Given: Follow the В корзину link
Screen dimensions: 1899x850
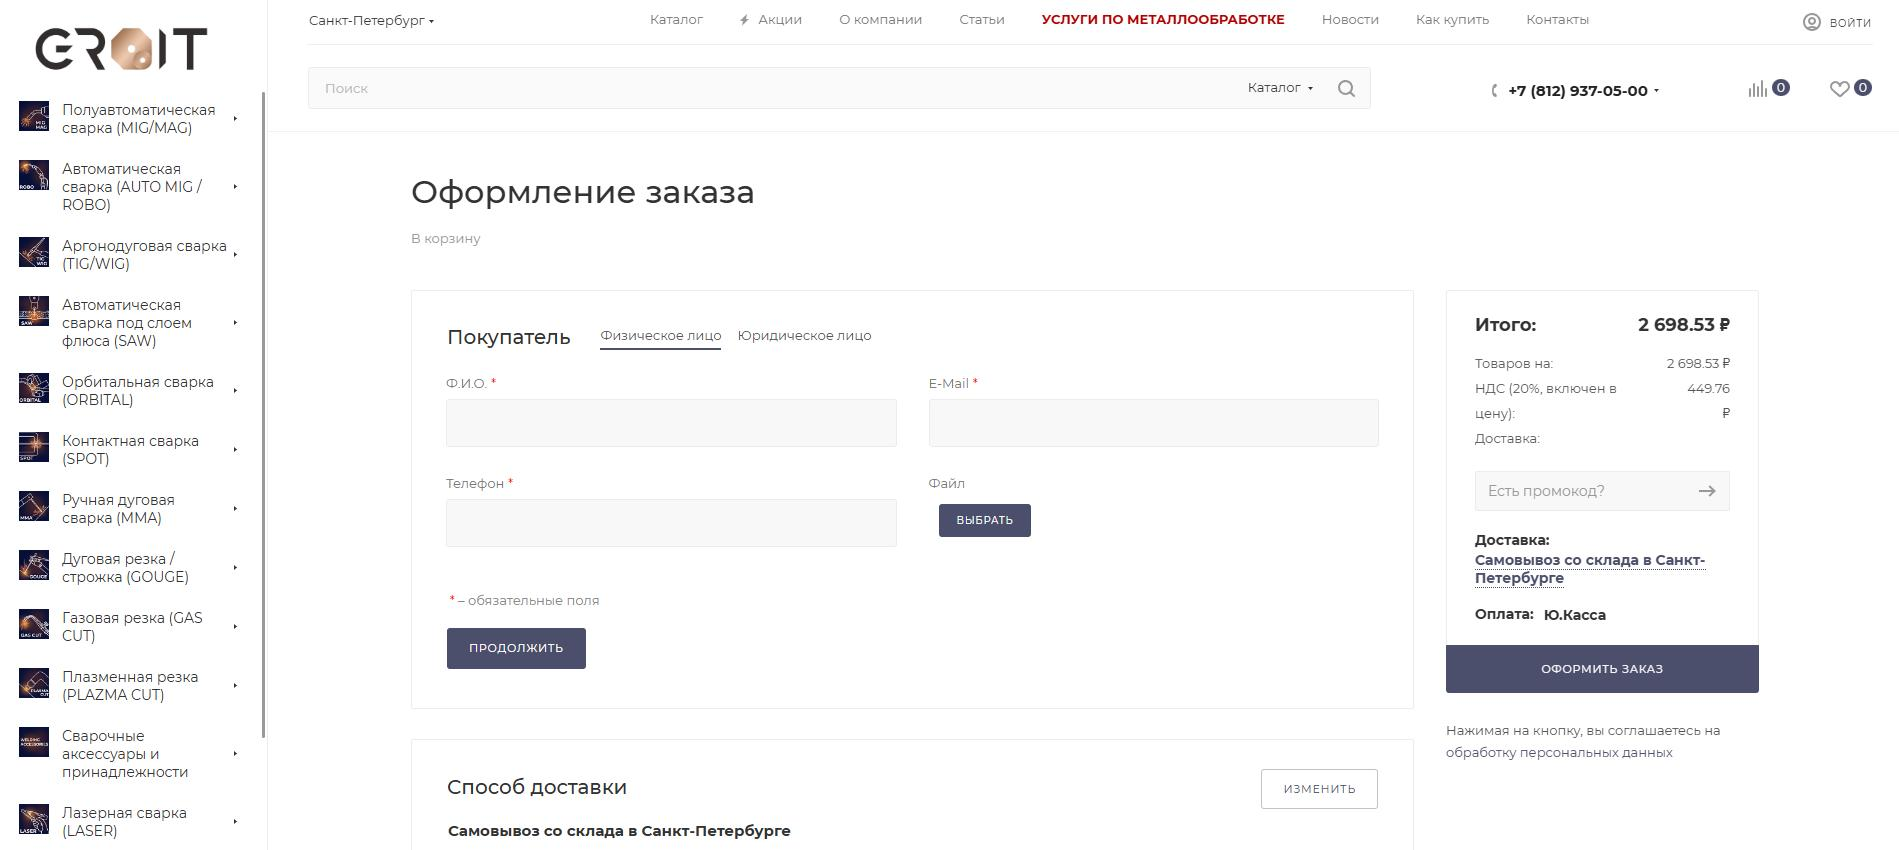Looking at the screenshot, I should [446, 239].
